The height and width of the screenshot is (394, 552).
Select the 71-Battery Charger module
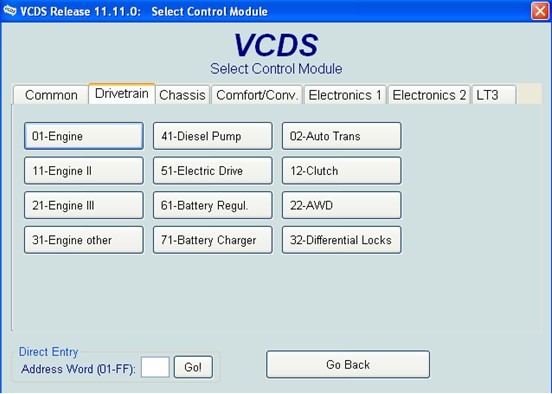tap(213, 240)
